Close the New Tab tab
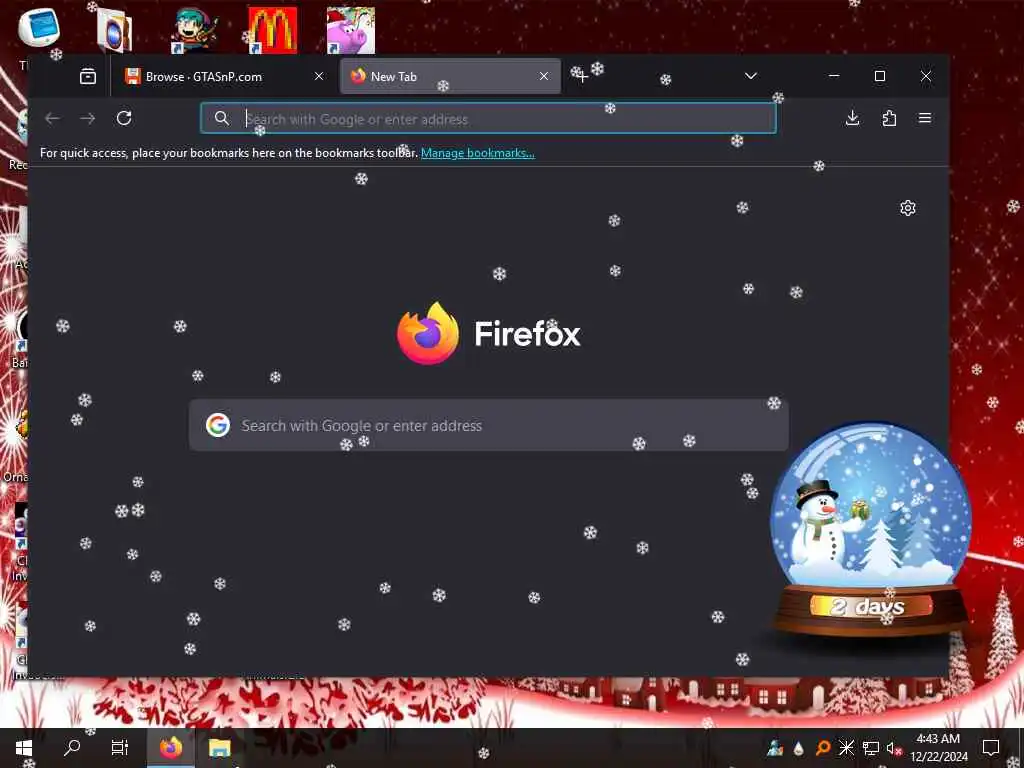 (x=543, y=76)
